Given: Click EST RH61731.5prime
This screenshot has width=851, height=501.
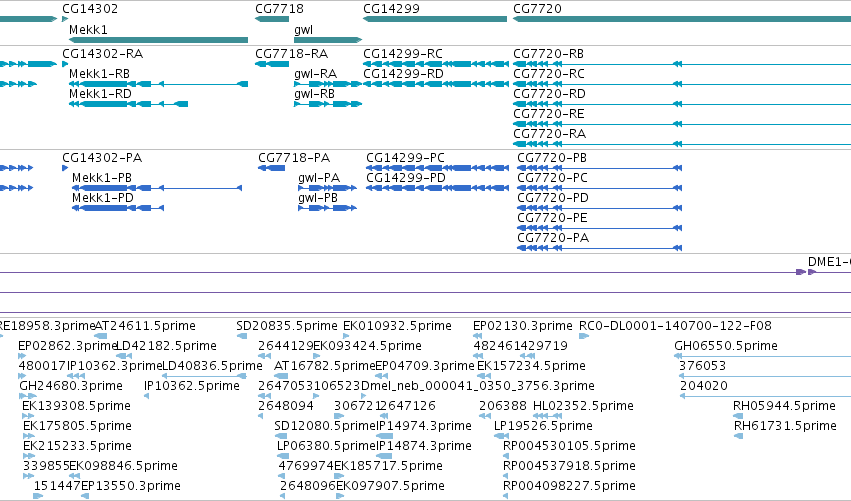Looking at the screenshot, I should [x=785, y=427].
